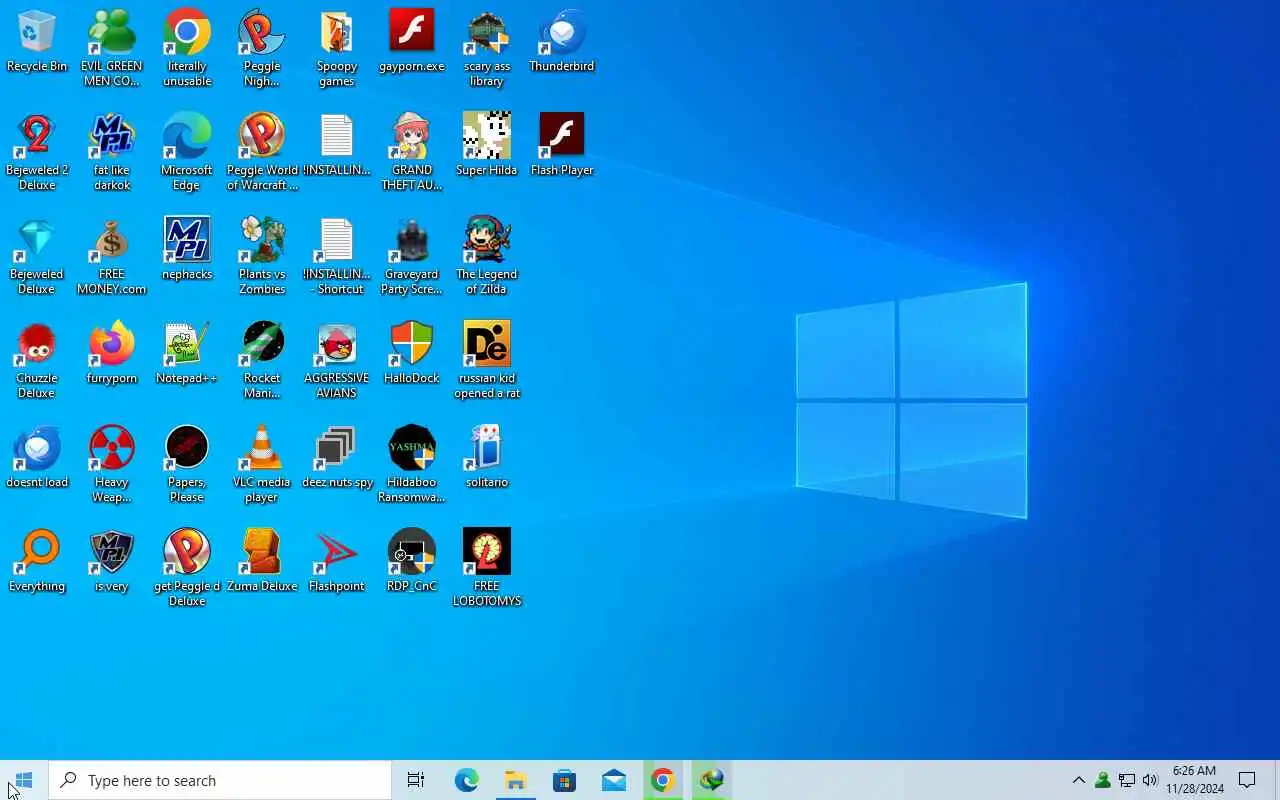Select the Rocket Mani... shortcut
This screenshot has height=800, width=1280.
[x=262, y=361]
